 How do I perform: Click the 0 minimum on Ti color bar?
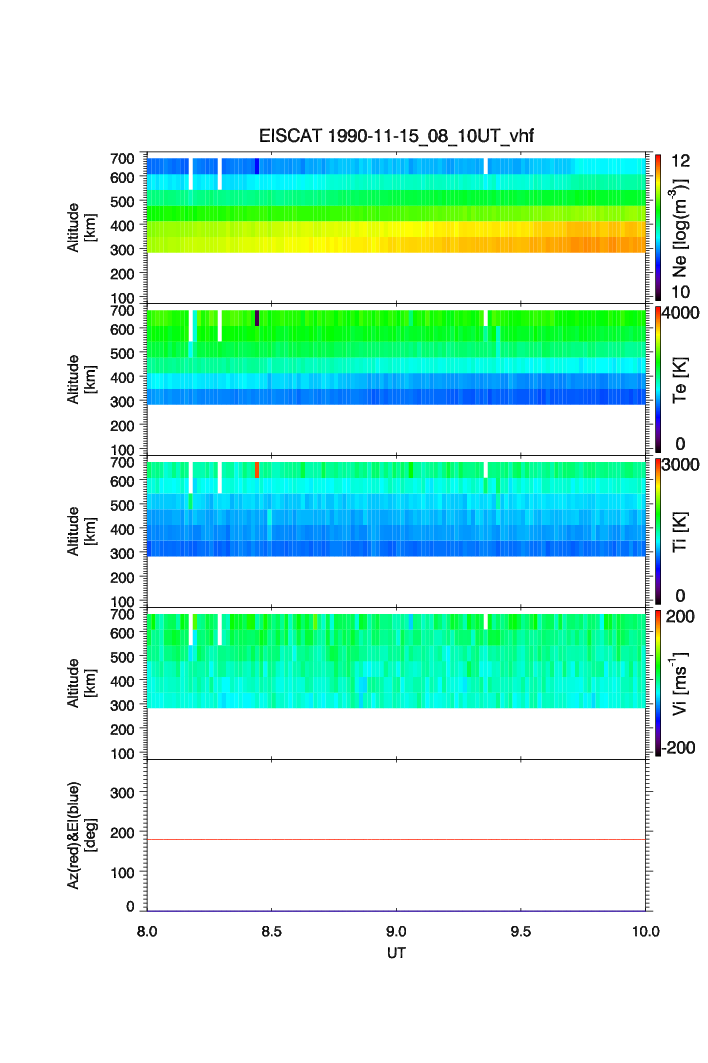(x=680, y=596)
